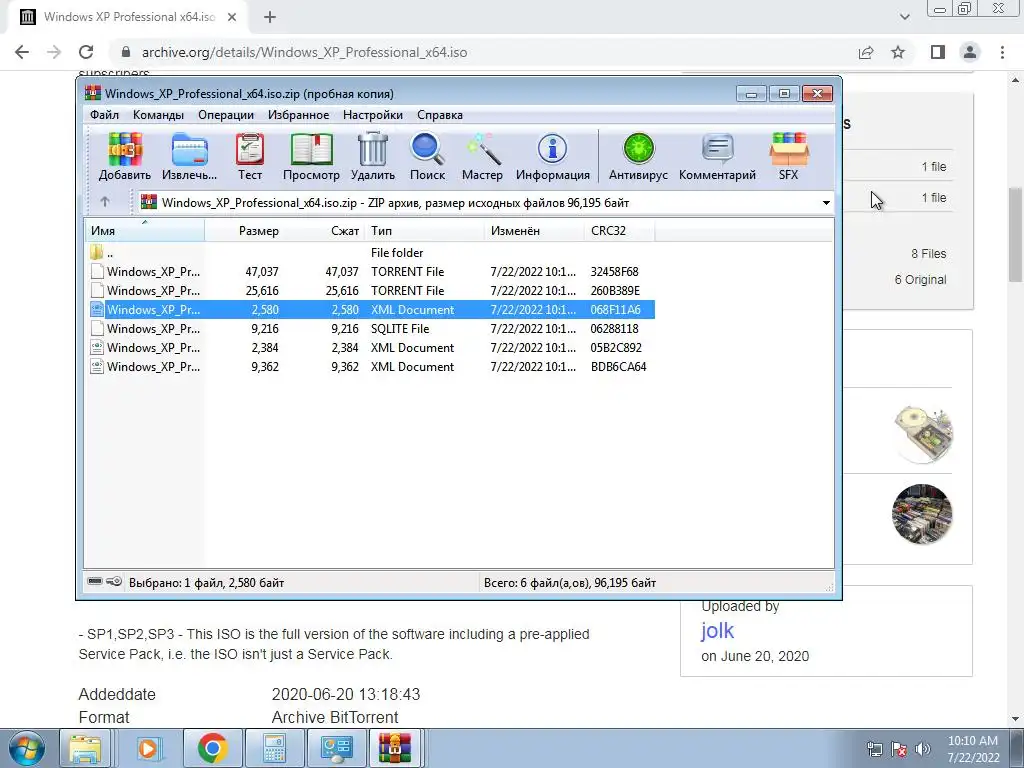
Task: Click the archive.org address bar URL
Action: pyautogui.click(x=304, y=52)
